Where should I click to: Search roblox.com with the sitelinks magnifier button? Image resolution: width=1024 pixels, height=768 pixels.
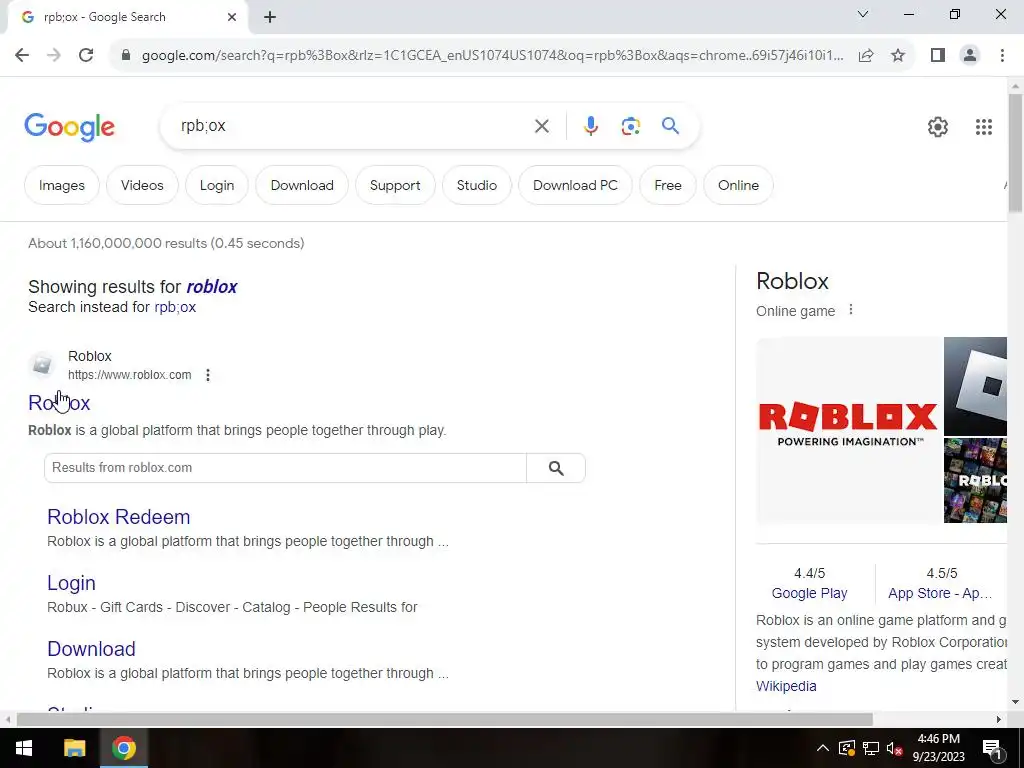point(556,468)
